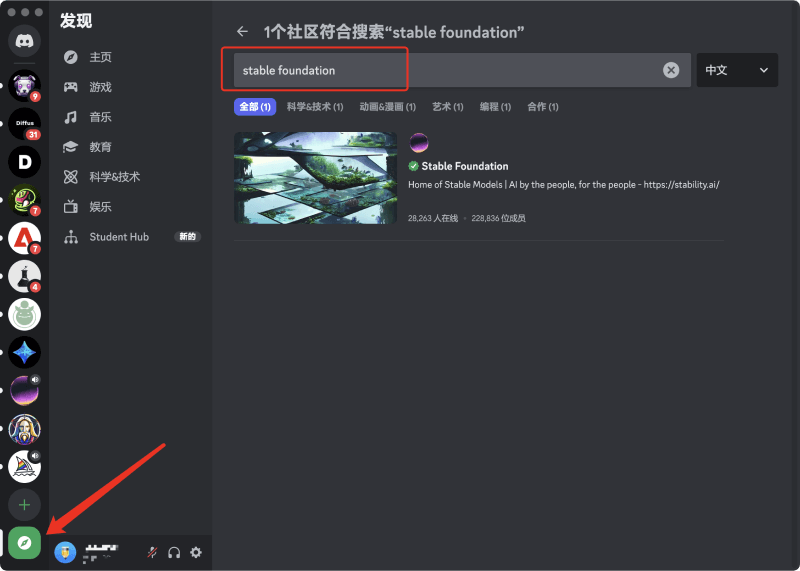The image size is (800, 571).
Task: Select the 编程 (1) filter tab
Action: (x=495, y=107)
